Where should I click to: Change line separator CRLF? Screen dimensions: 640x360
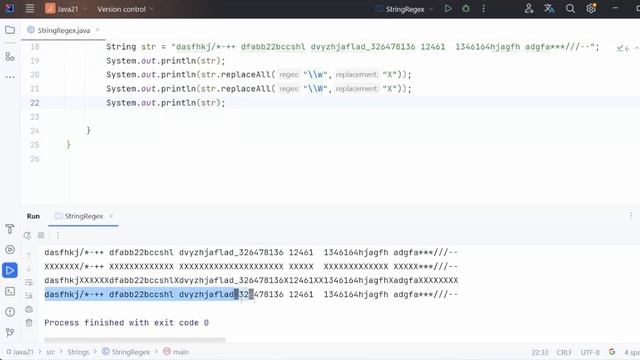pos(564,352)
